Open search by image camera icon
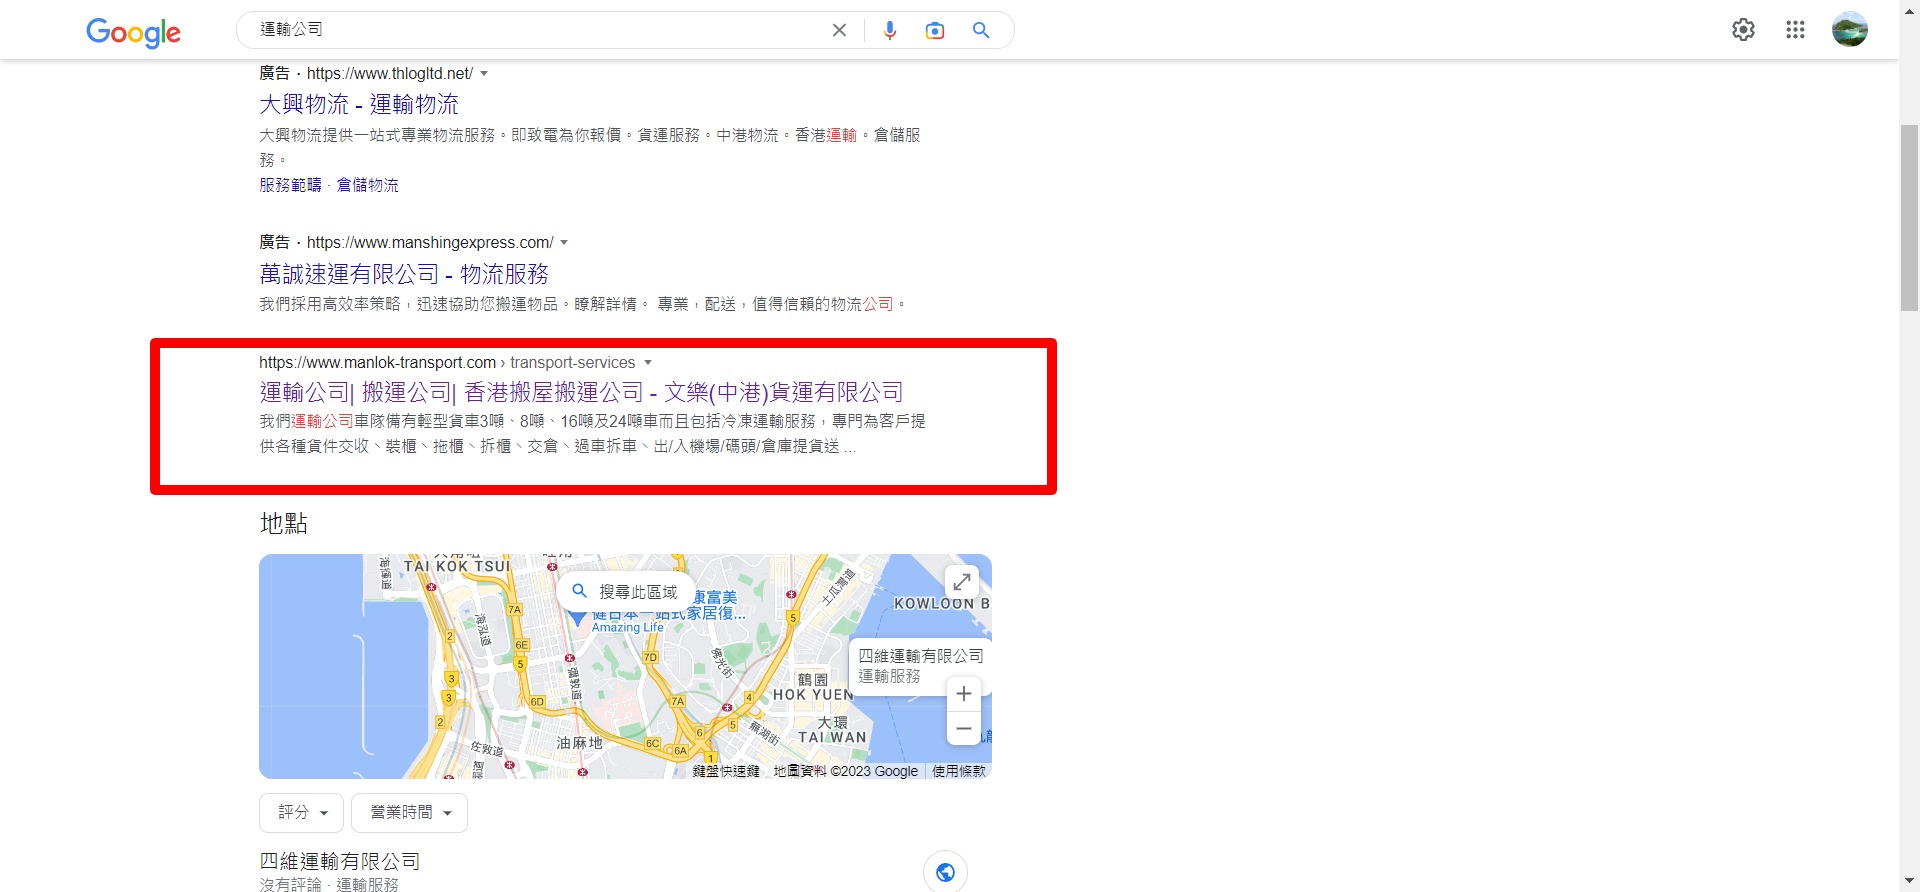The height and width of the screenshot is (892, 1920). [935, 30]
